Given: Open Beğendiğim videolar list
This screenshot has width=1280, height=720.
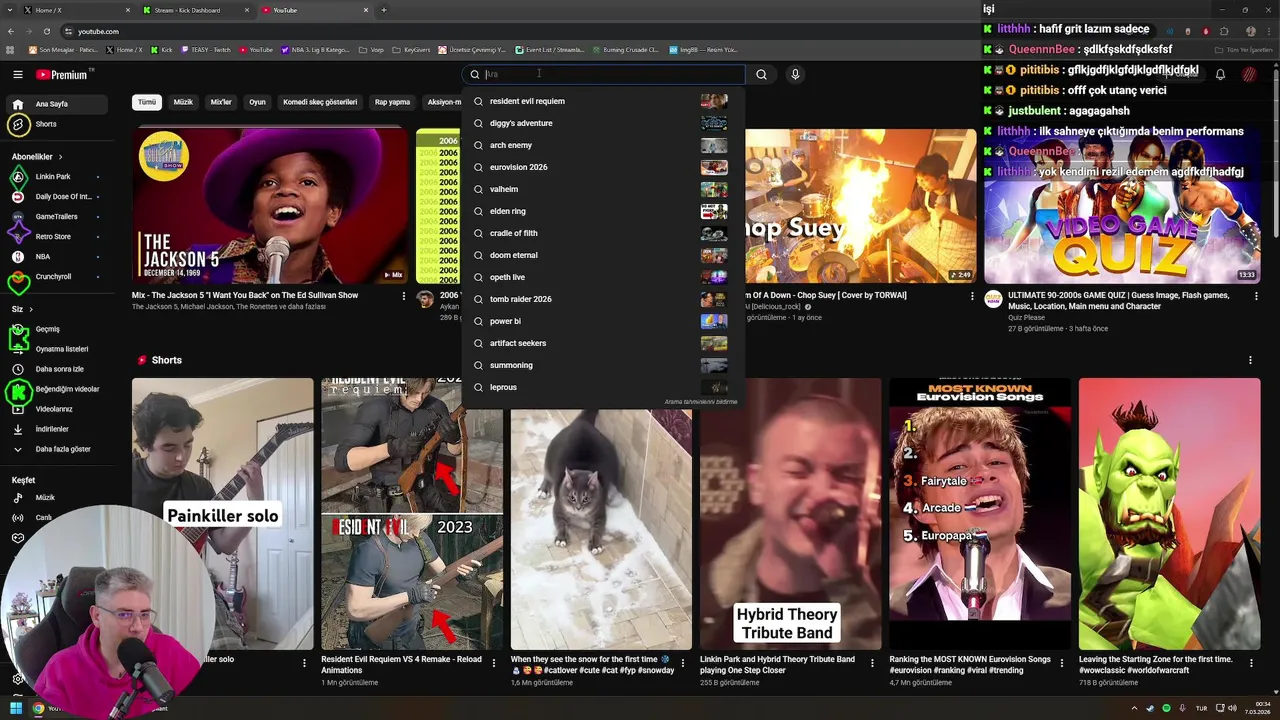Looking at the screenshot, I should click(x=58, y=389).
